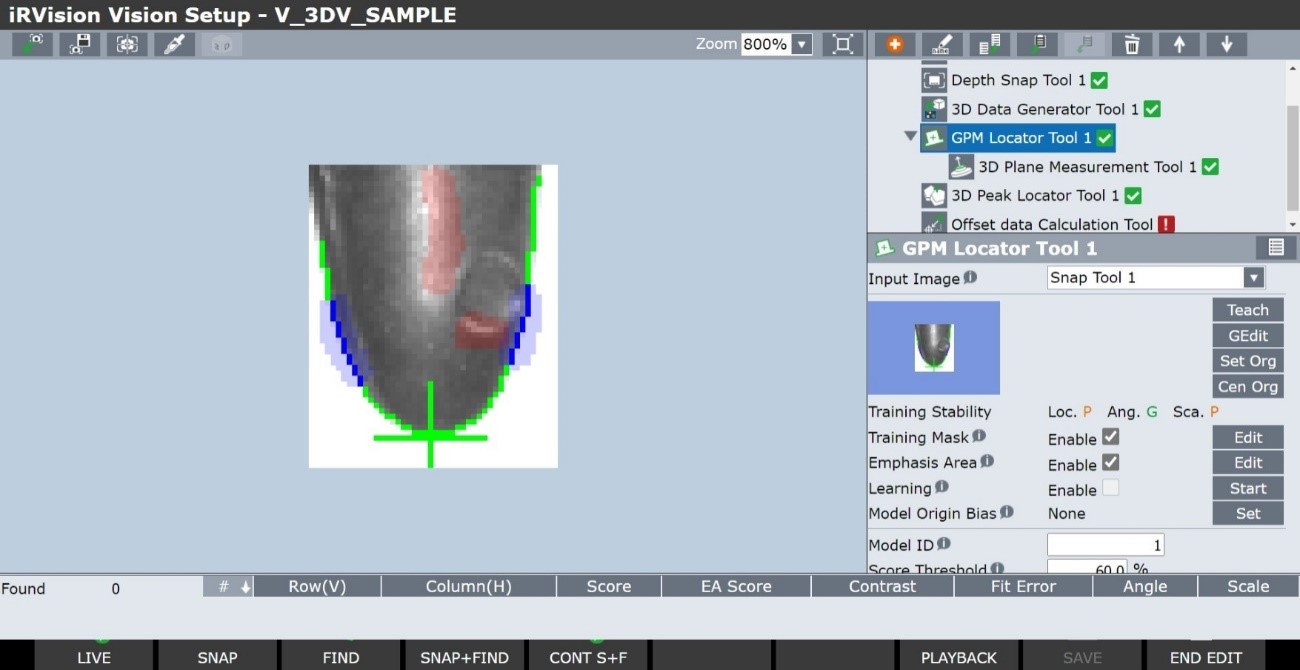Viewport: 1300px width, 670px height.
Task: Click the fit-to-window zoom icon
Action: click(x=843, y=44)
